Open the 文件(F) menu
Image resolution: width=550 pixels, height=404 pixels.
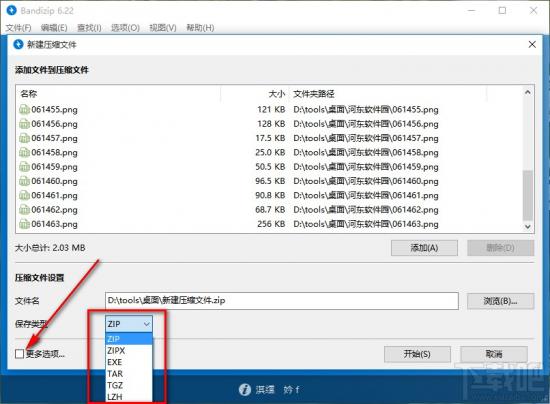(19, 28)
